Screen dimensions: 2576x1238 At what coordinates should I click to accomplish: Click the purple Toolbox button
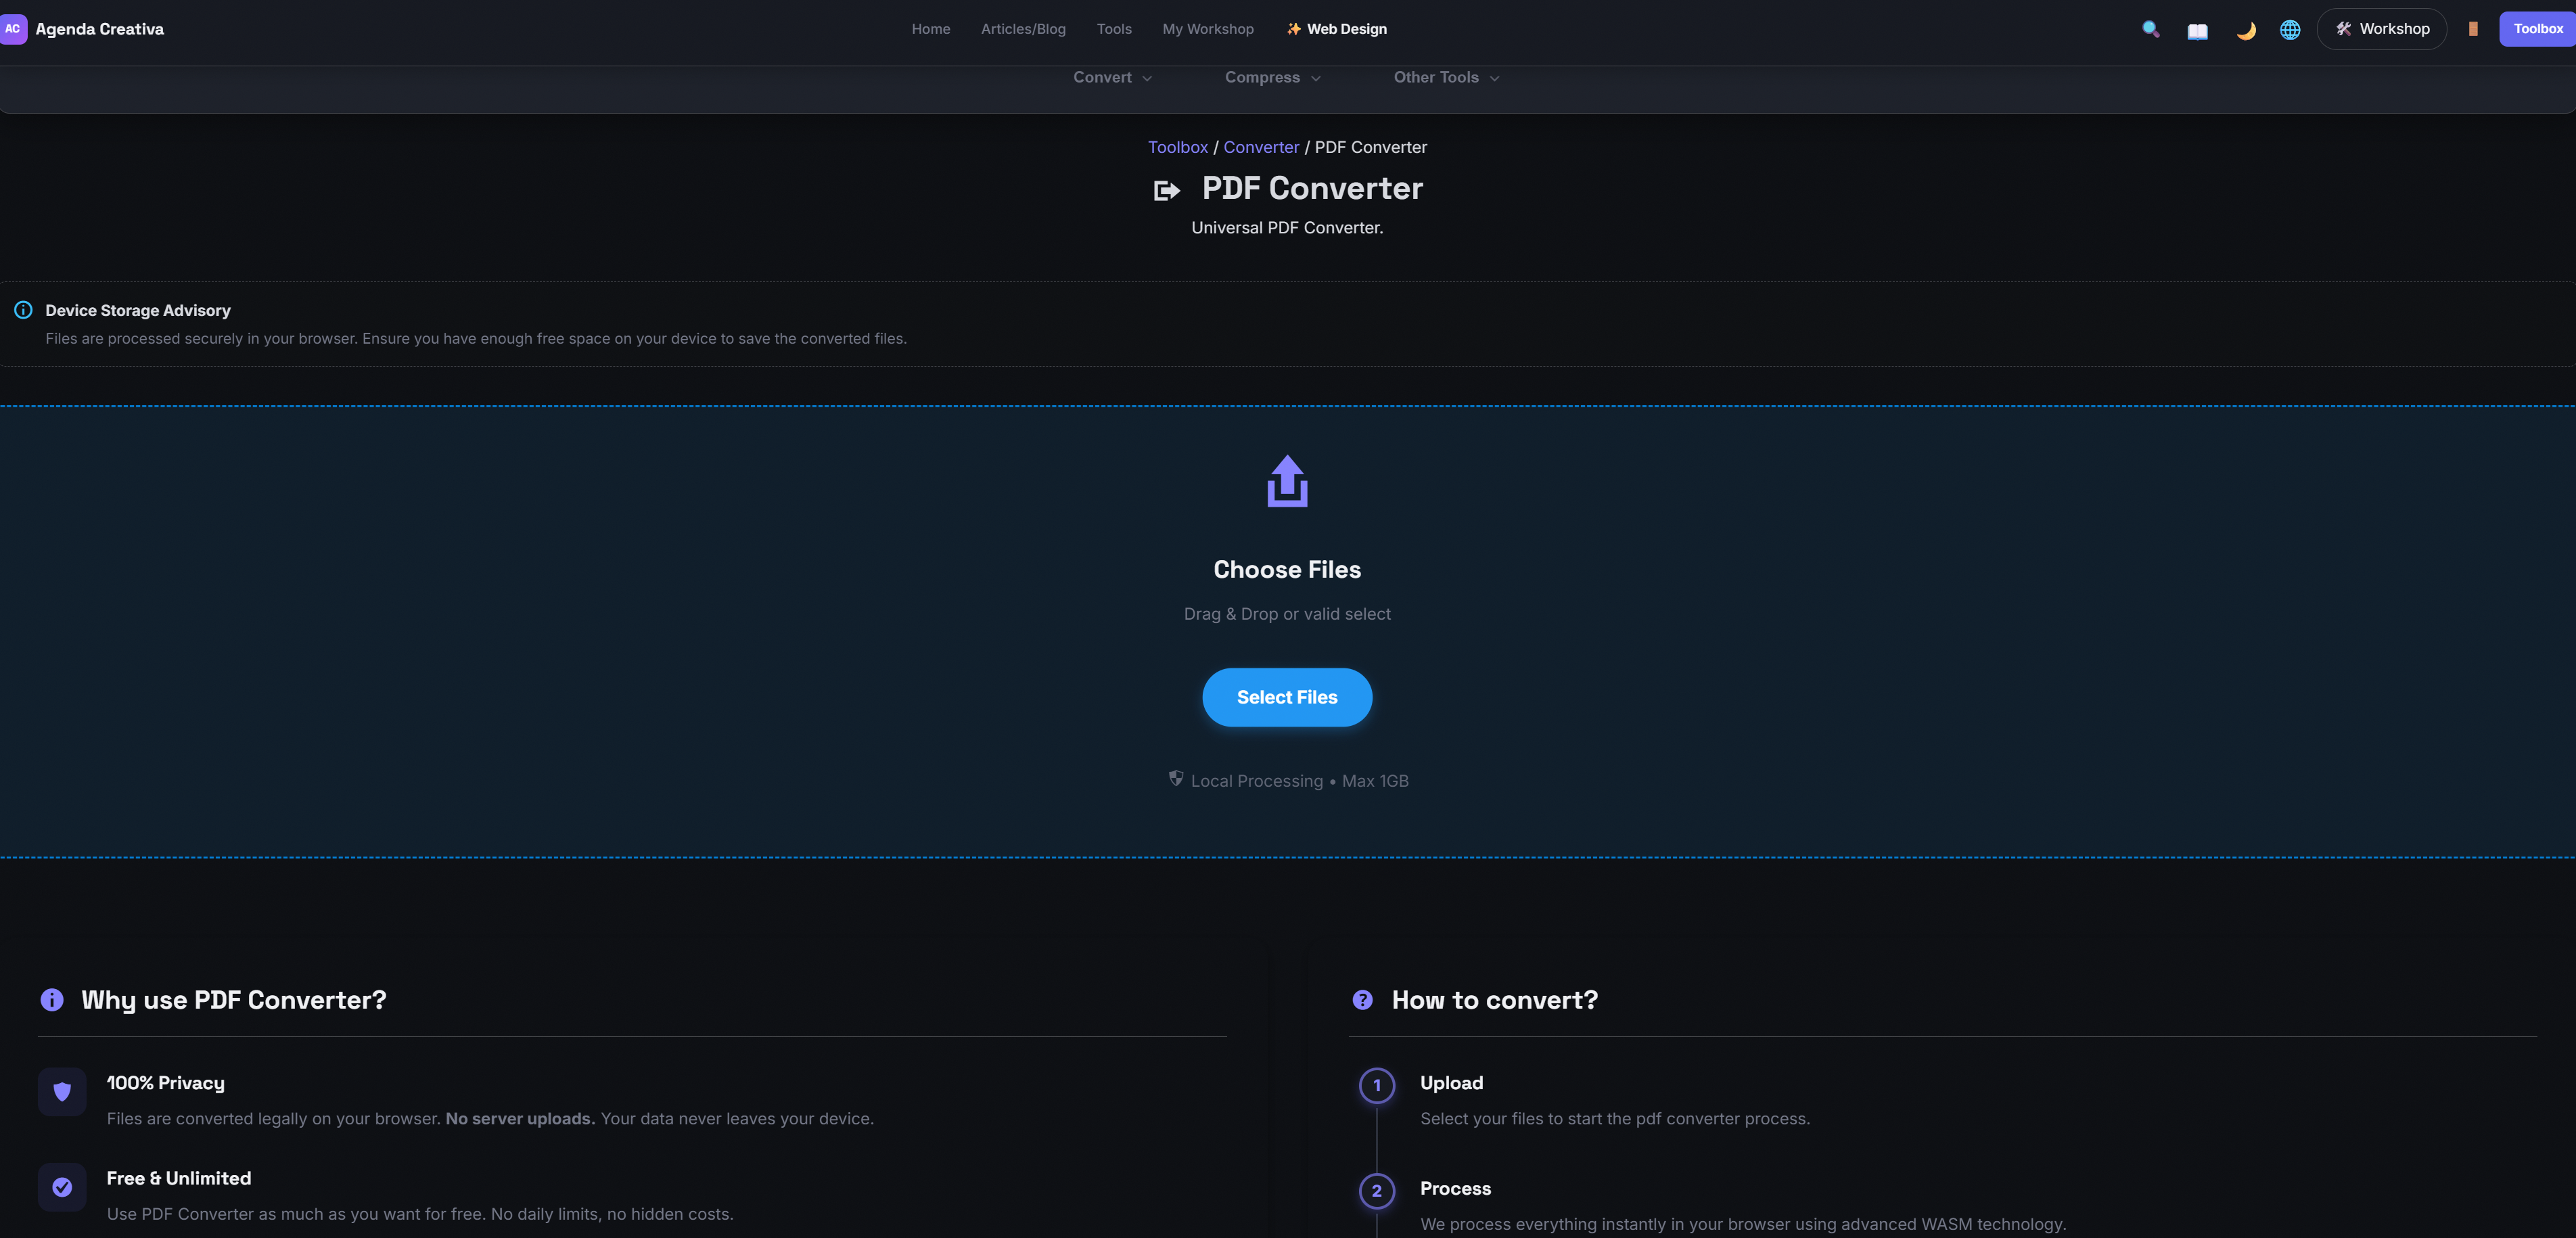point(2538,29)
